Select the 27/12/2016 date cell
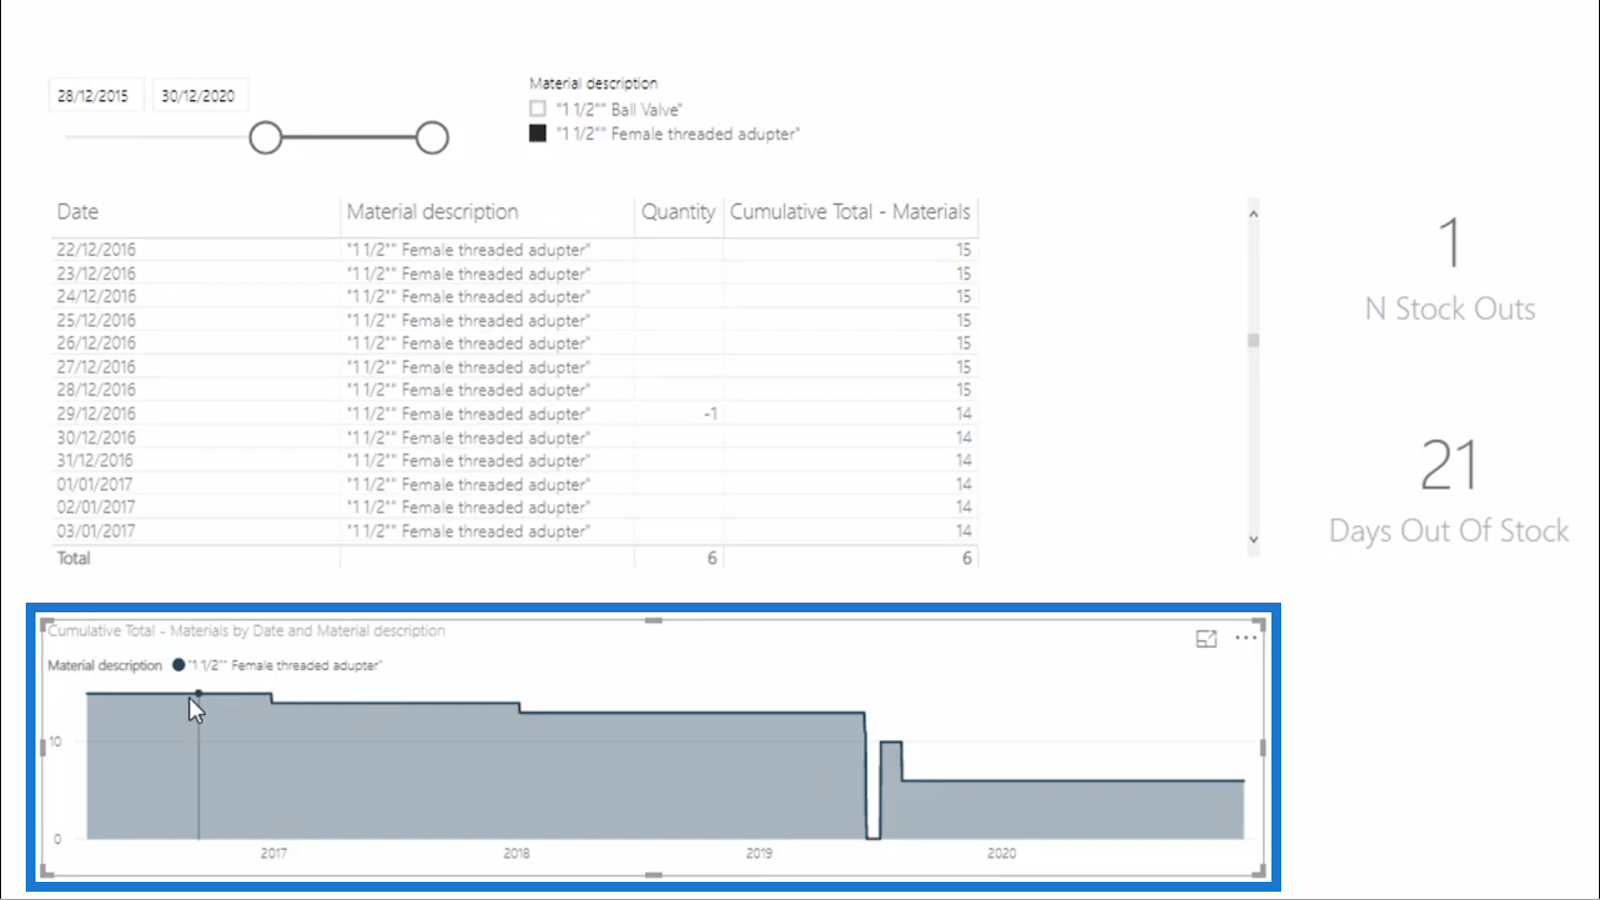Viewport: 1600px width, 900px height. (96, 367)
